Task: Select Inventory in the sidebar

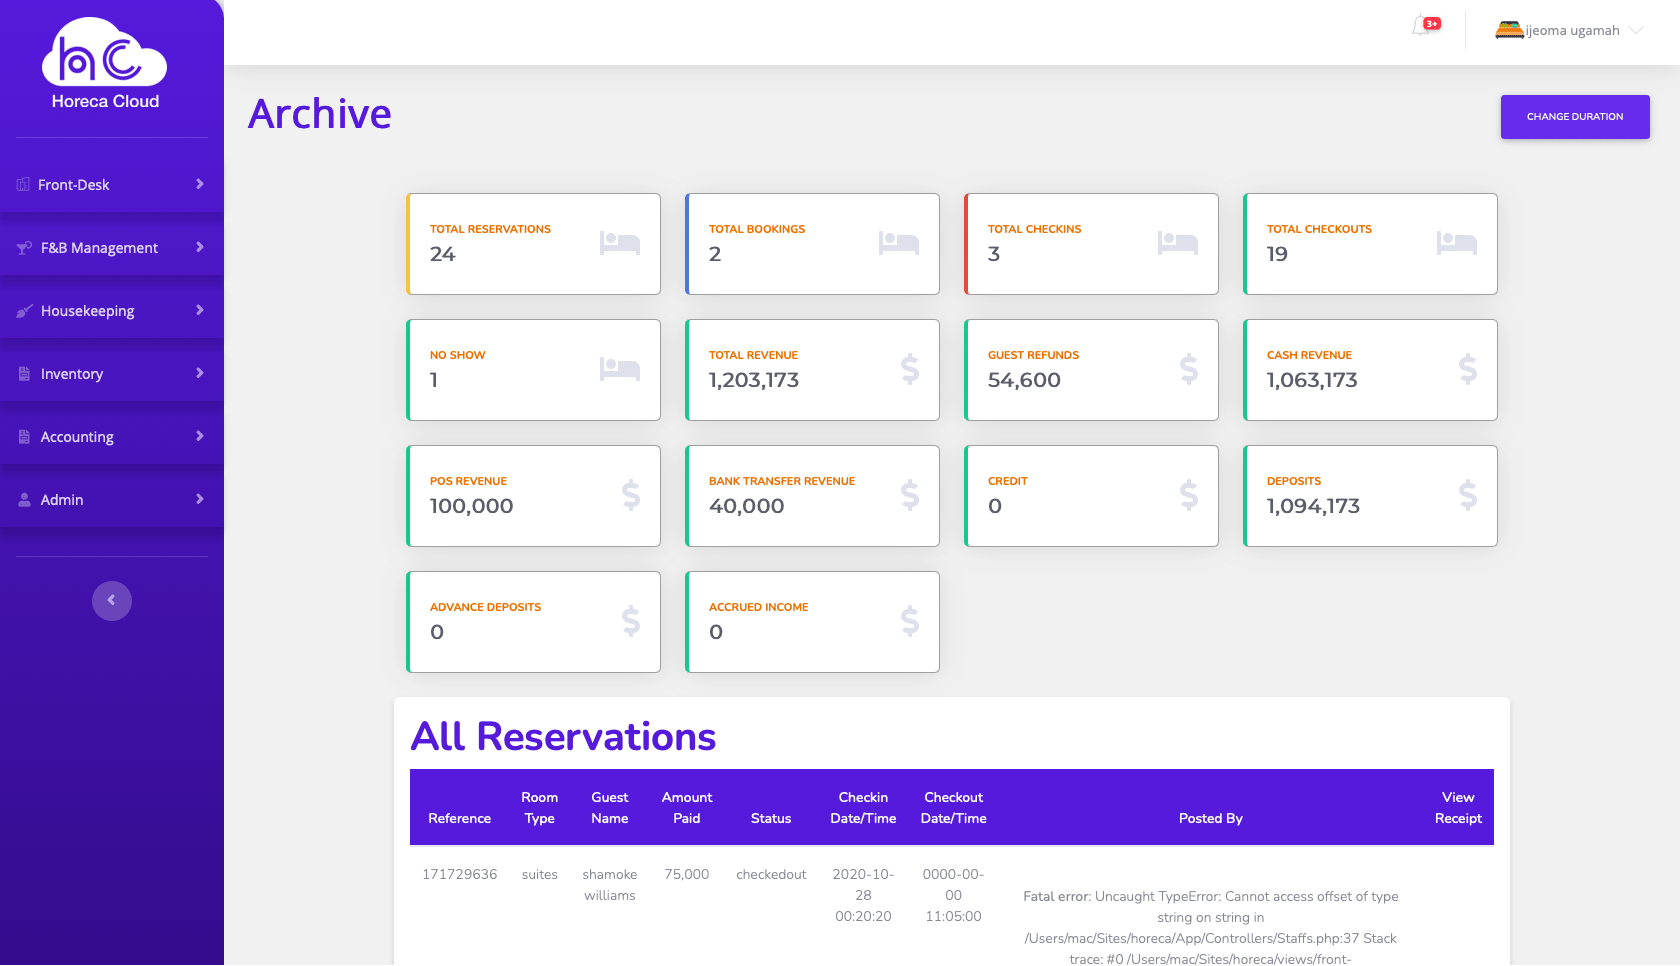Action: (112, 374)
